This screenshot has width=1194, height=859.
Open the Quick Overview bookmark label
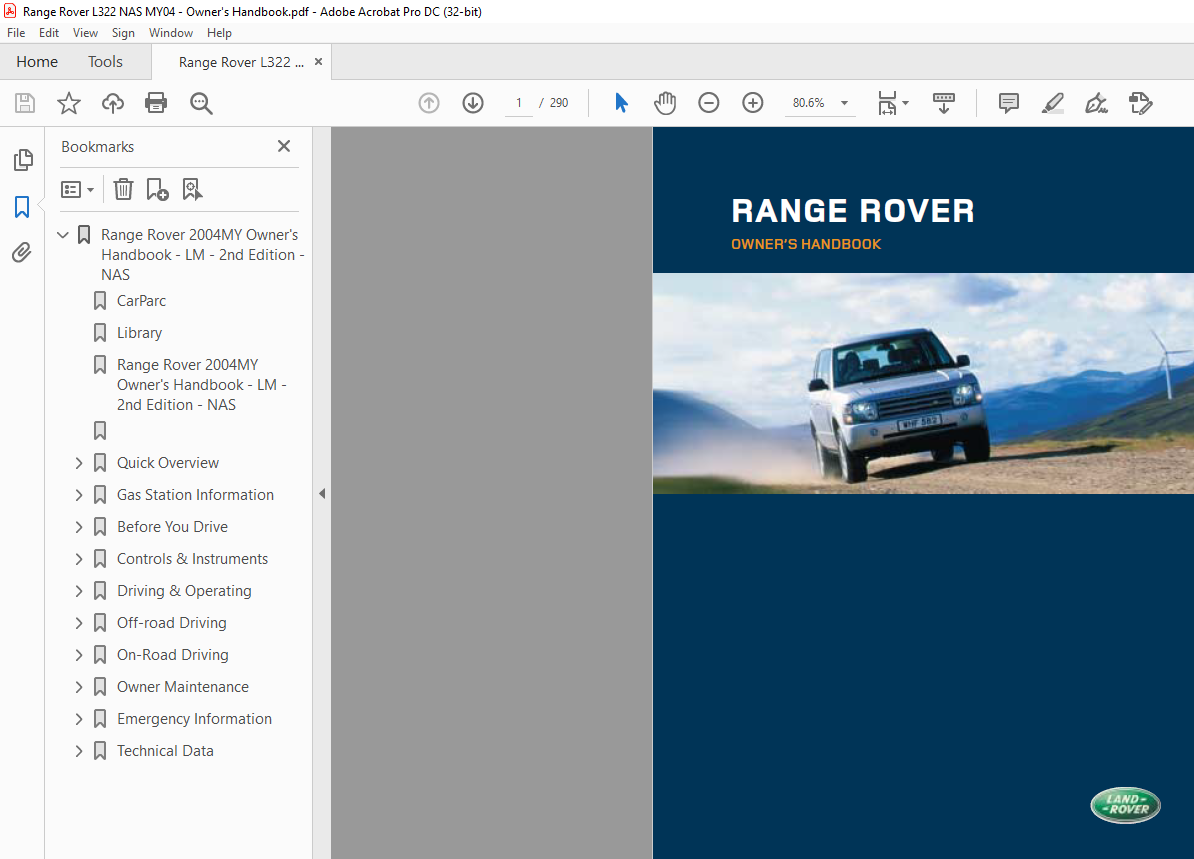pyautogui.click(x=168, y=463)
